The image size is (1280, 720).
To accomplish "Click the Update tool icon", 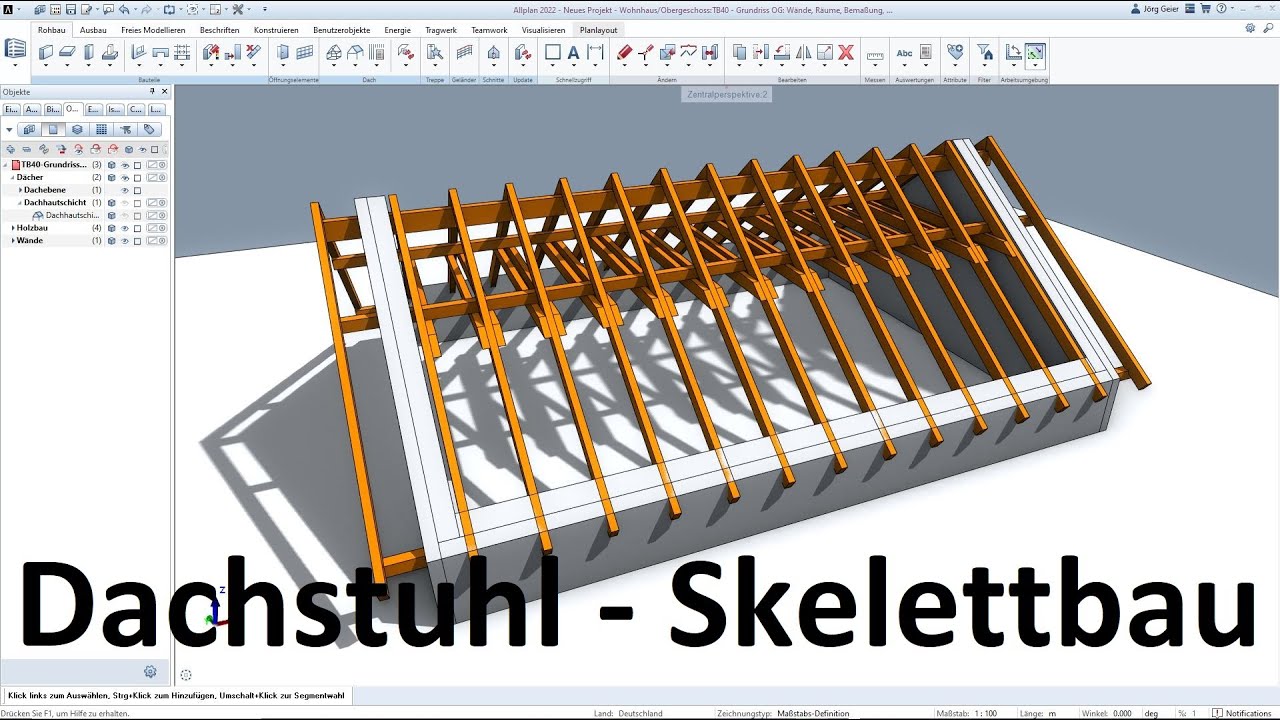I will point(522,51).
